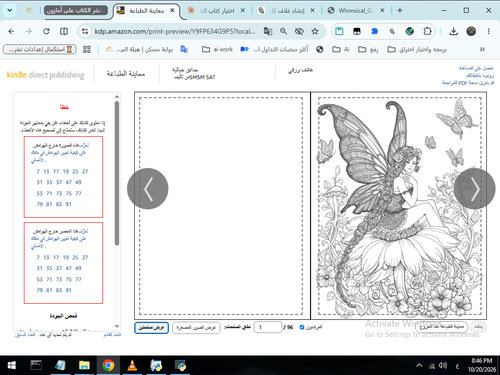
Task: Click the error panel scroll-up arrow
Action: [117, 97]
